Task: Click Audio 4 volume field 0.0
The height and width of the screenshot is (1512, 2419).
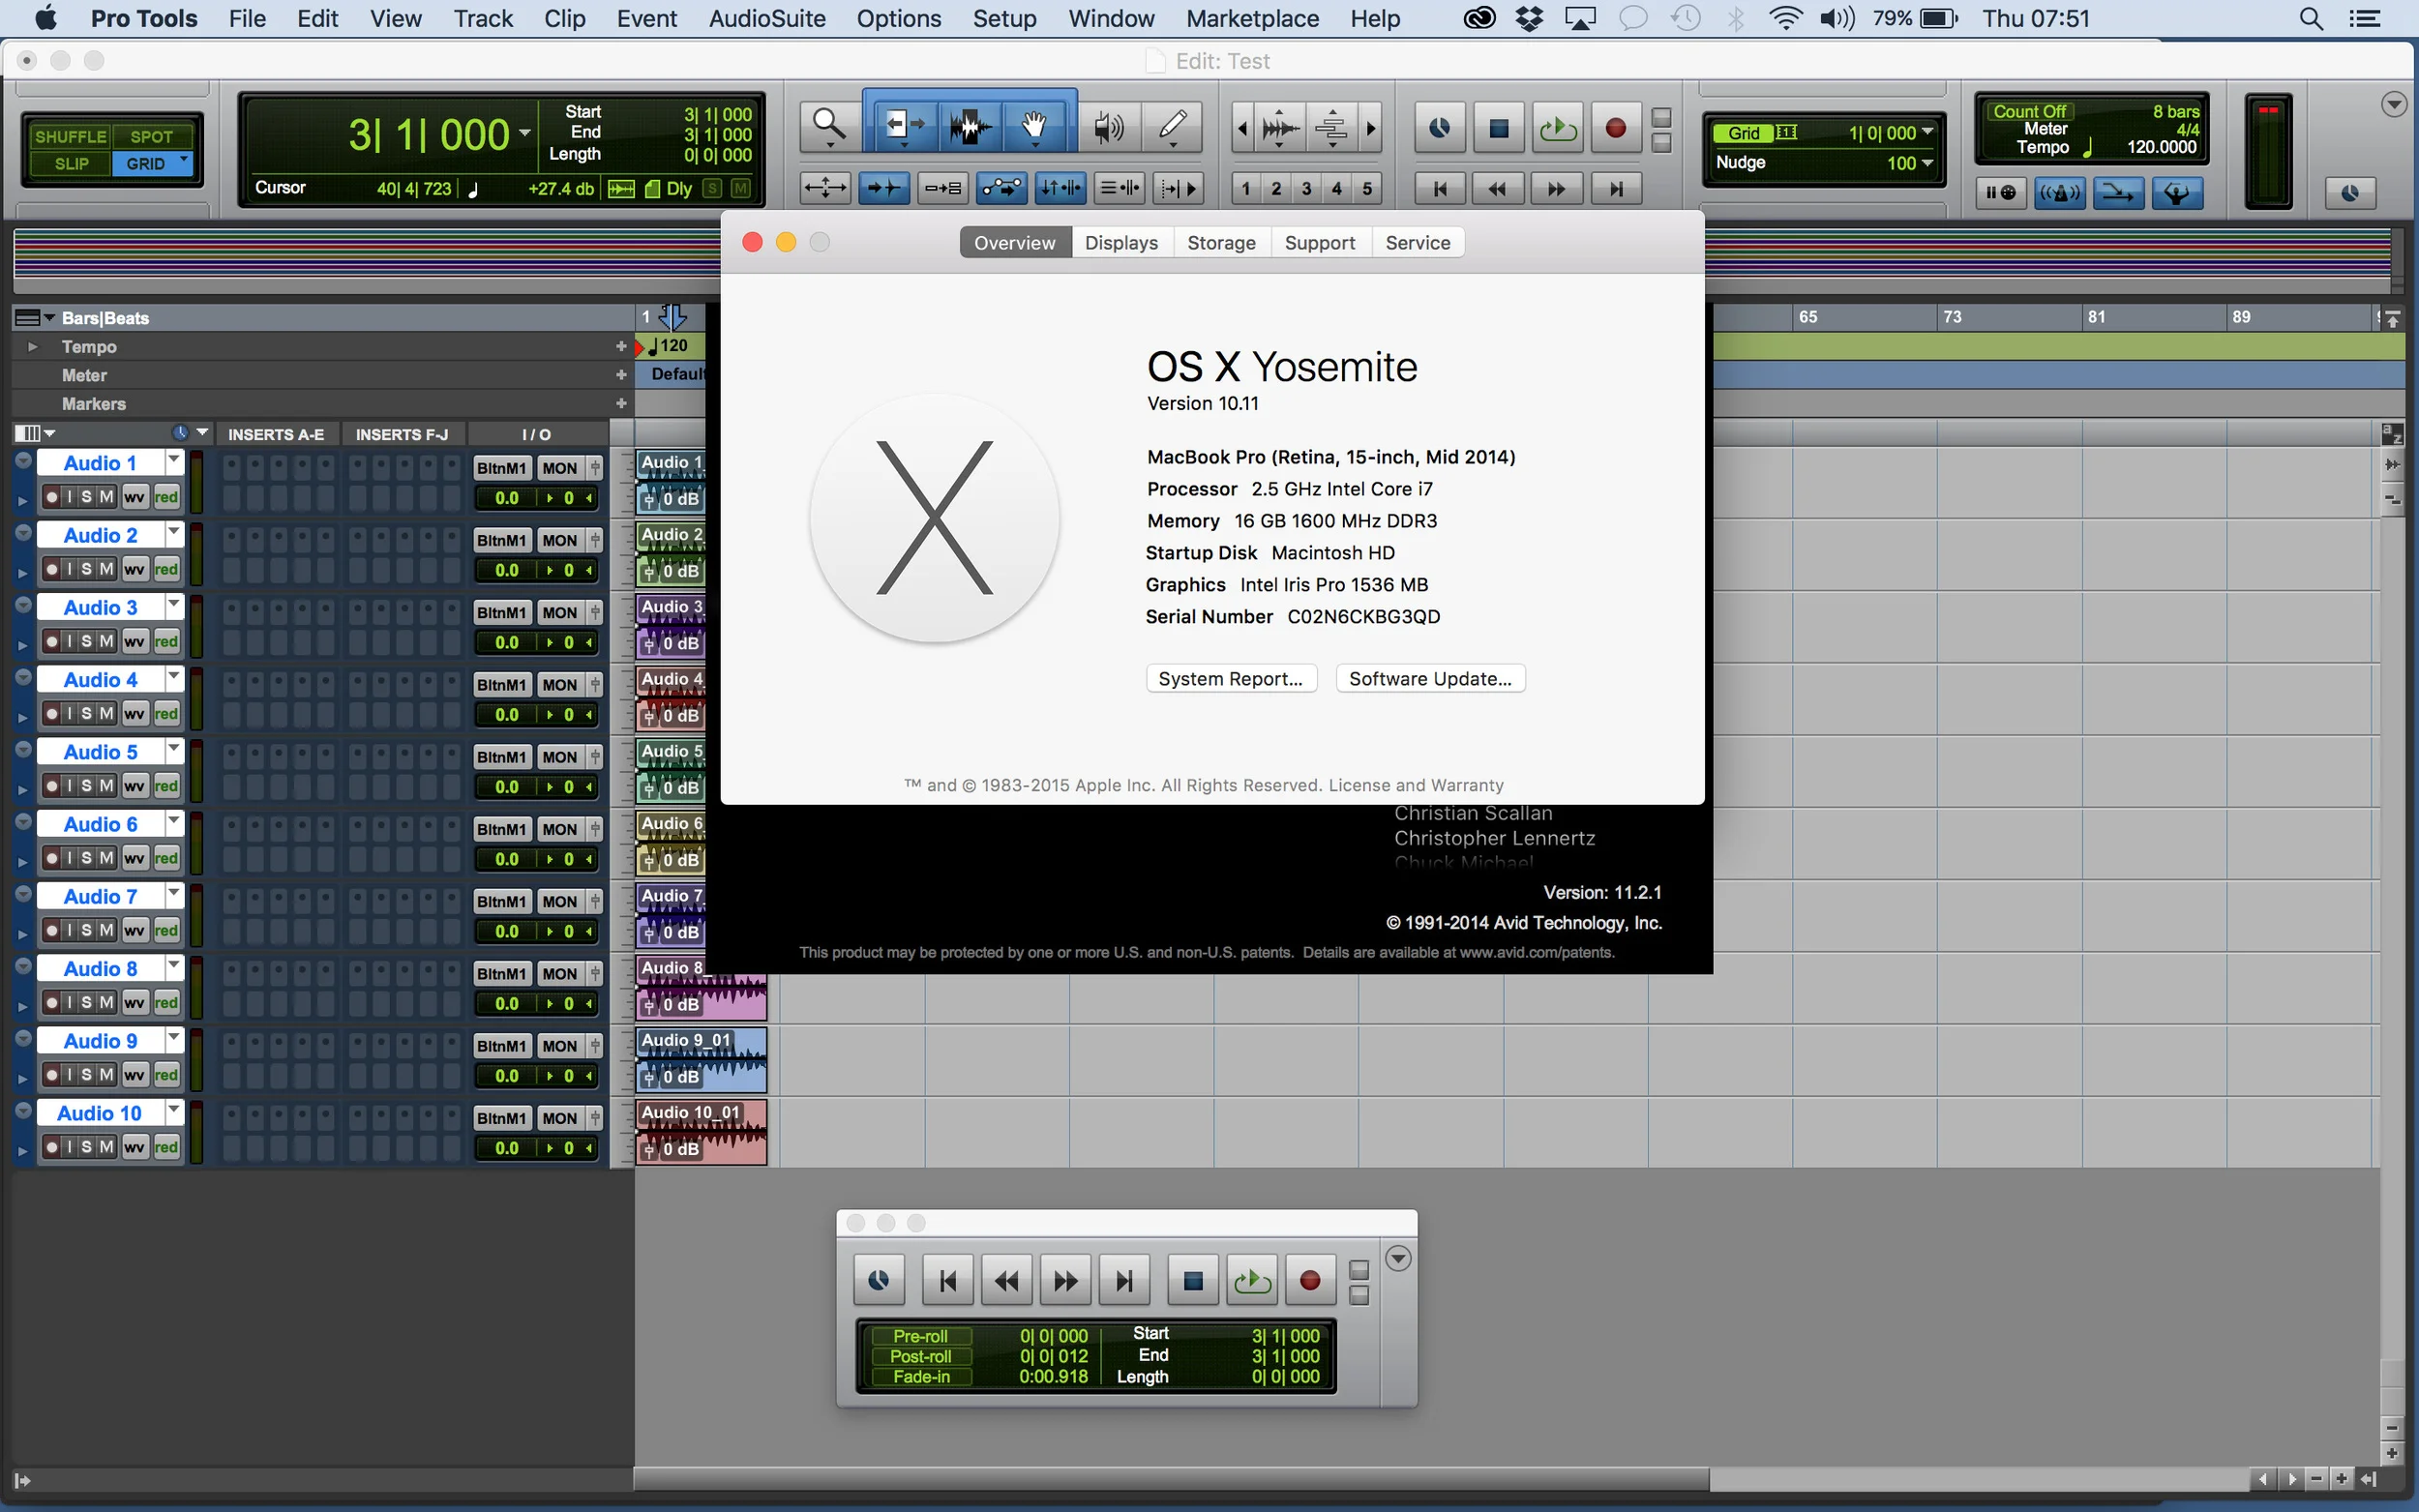Action: 507,715
